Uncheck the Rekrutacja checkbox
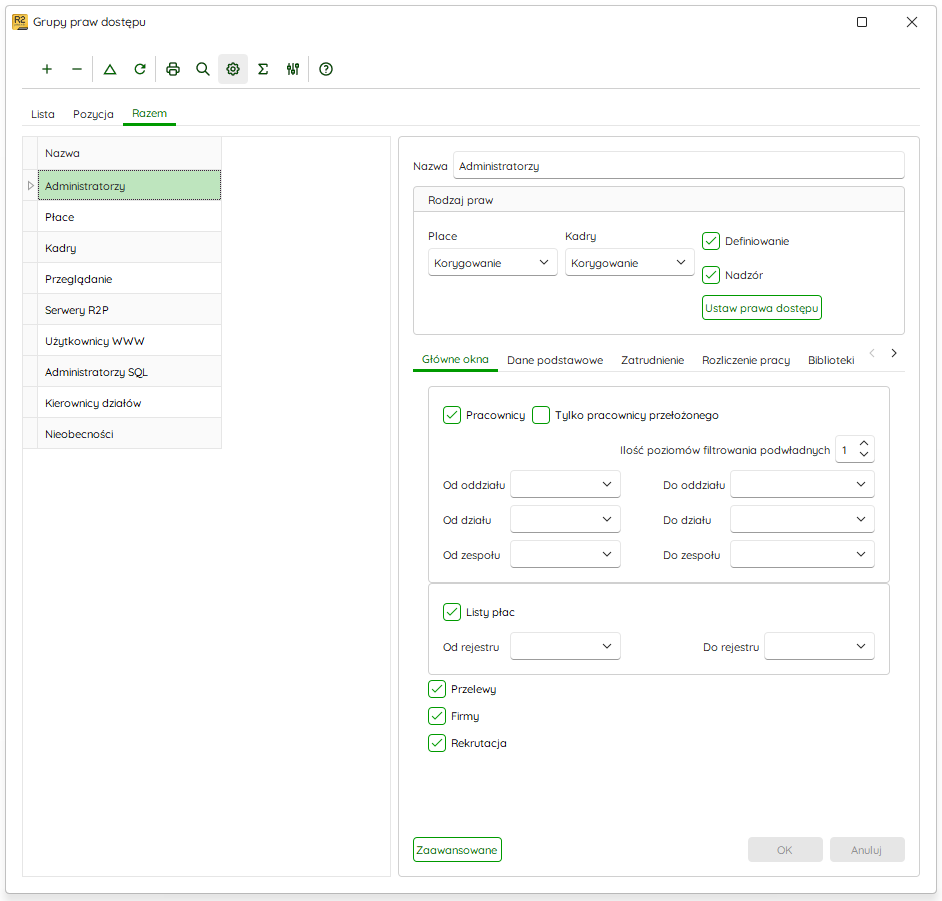Viewport: 942px width, 901px height. pyautogui.click(x=437, y=743)
